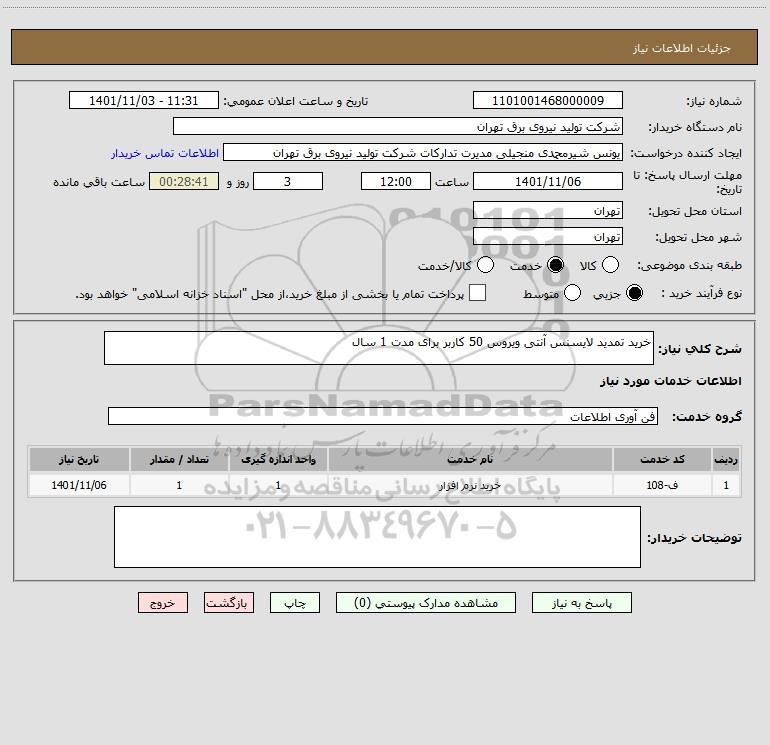Click the تاریخ نیاز column header
The width and height of the screenshot is (770, 745).
pos(79,459)
